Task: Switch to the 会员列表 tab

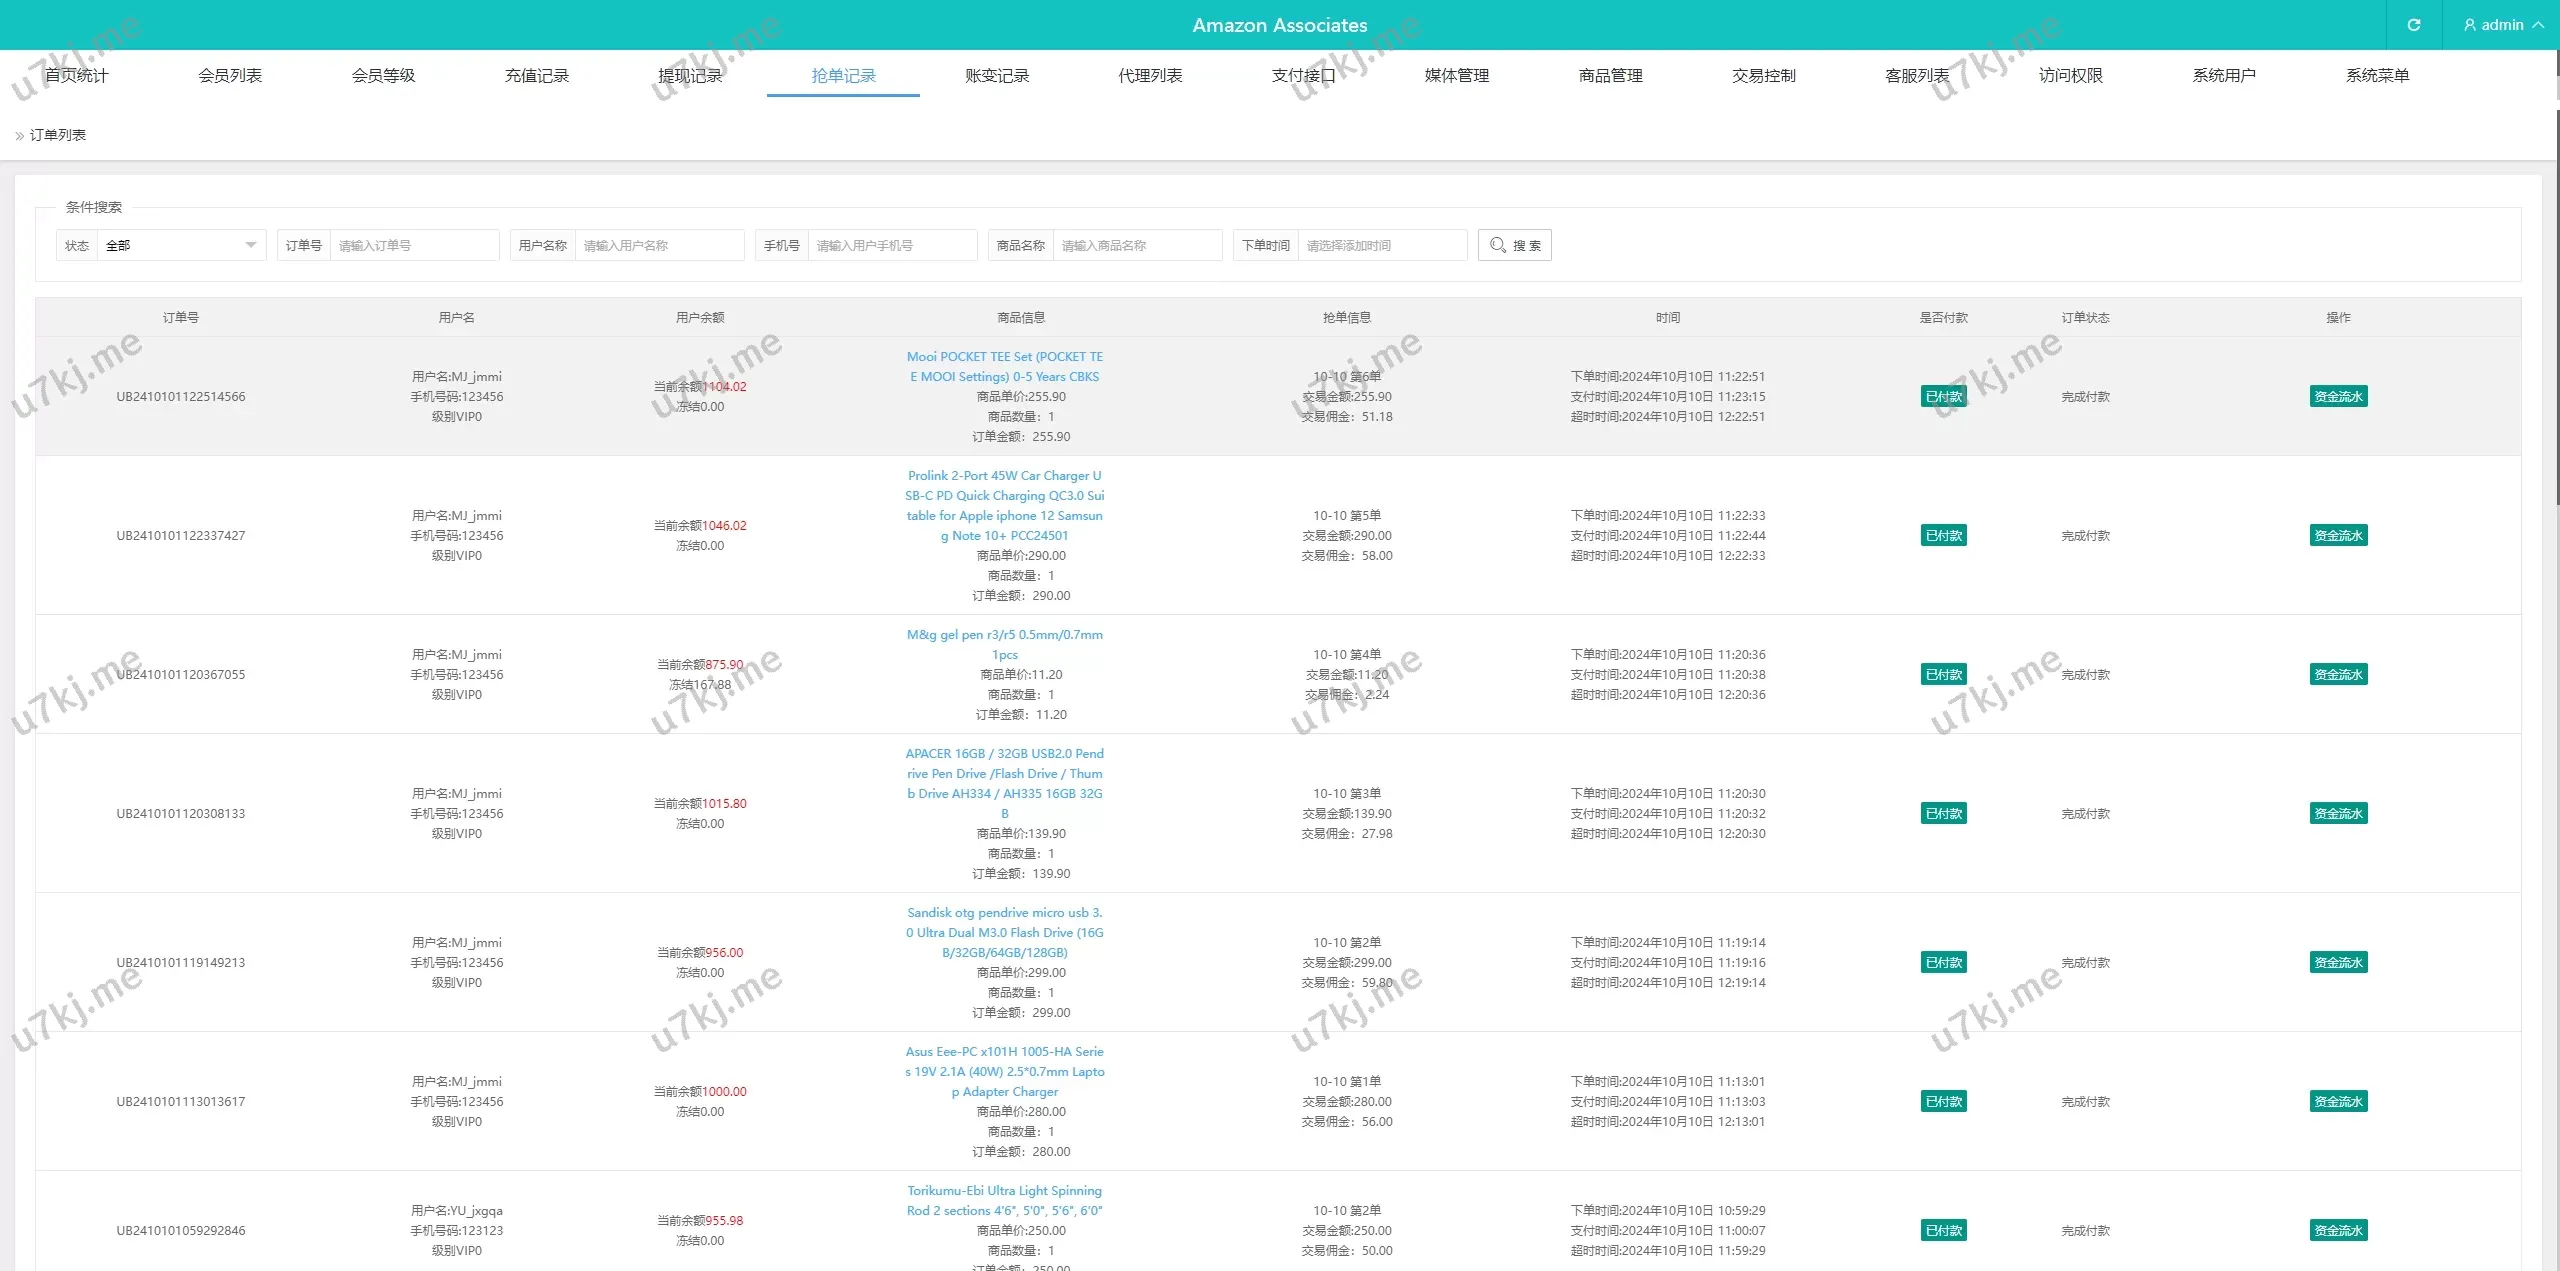Action: 230,76
